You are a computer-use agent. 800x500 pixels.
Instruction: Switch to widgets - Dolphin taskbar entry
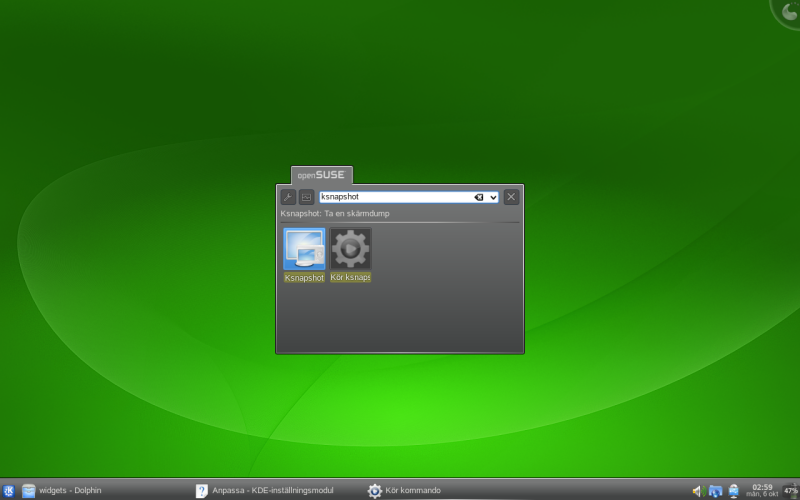(62, 491)
